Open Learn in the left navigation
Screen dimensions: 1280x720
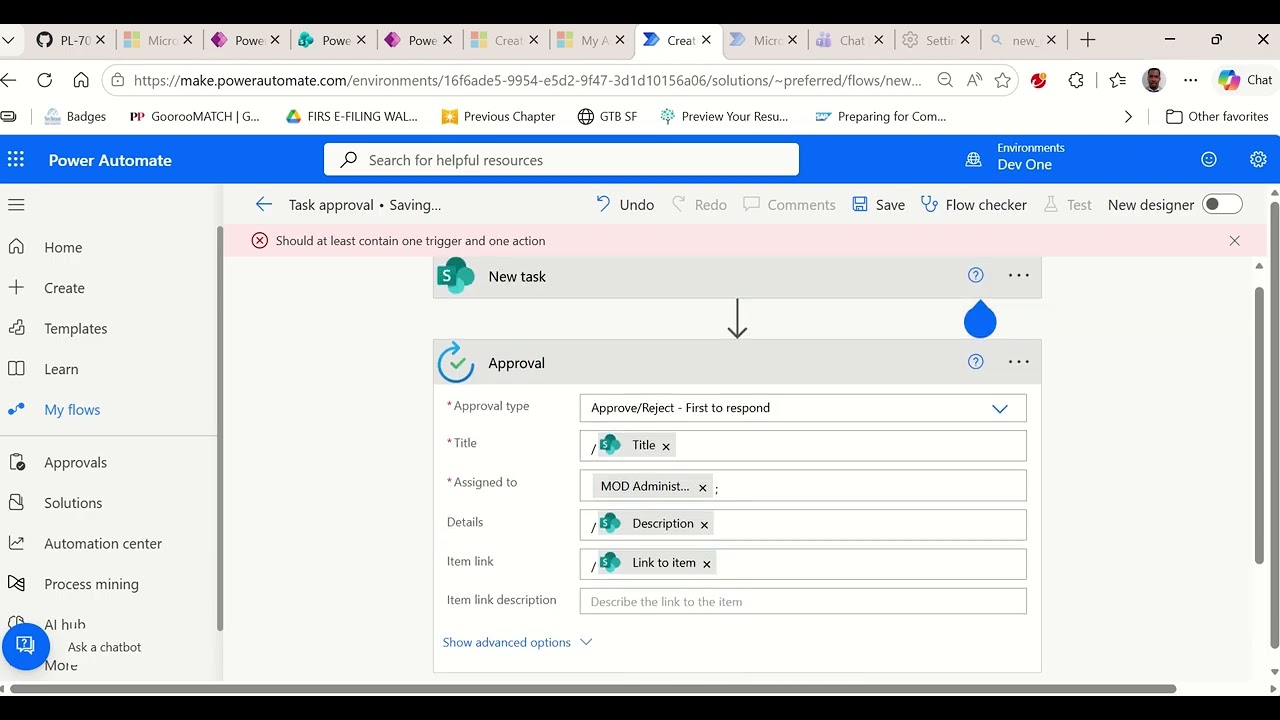click(x=61, y=369)
